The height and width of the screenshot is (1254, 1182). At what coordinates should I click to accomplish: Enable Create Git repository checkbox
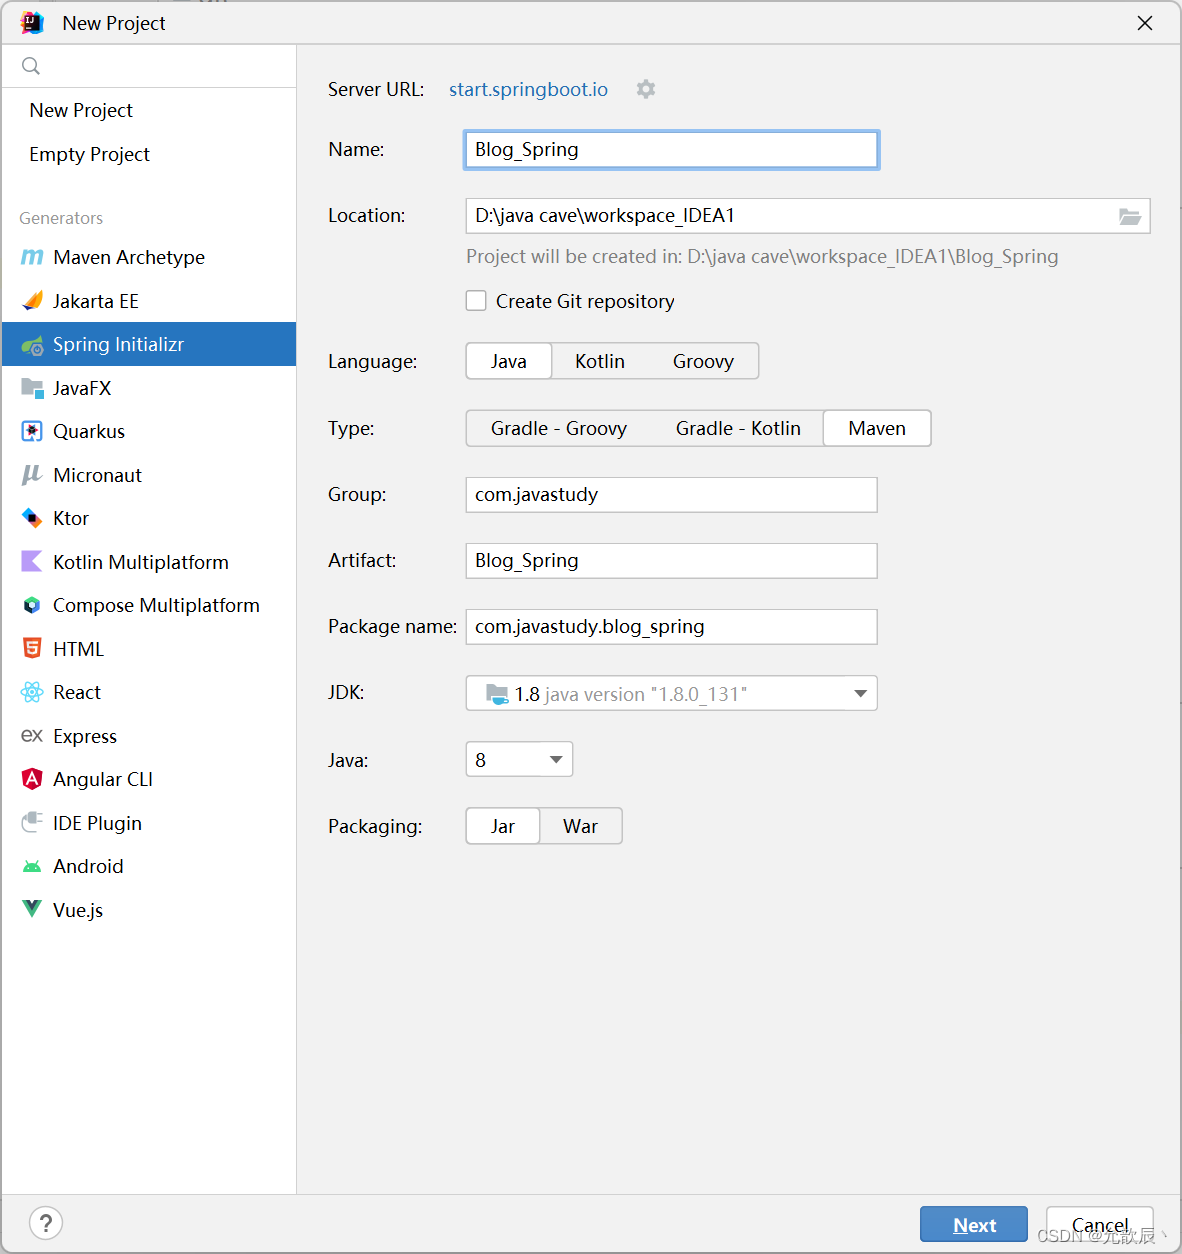click(x=476, y=301)
